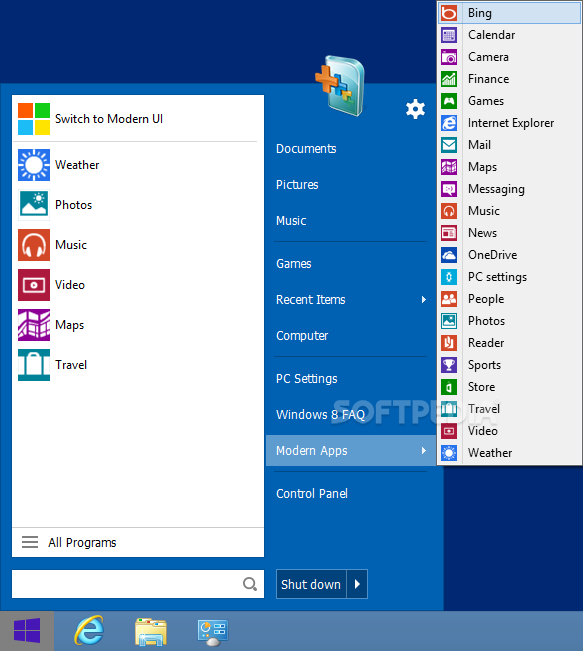Click the Weather sun icon in pinned list

pyautogui.click(x=34, y=165)
